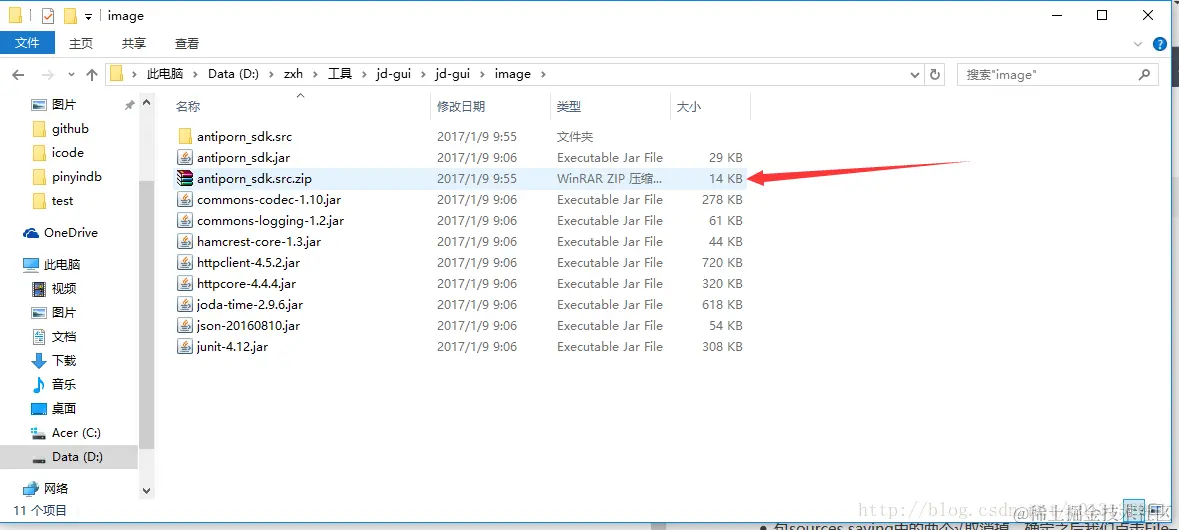Click 此电脑 in the address breadcrumb
The image size is (1179, 530).
pos(165,74)
